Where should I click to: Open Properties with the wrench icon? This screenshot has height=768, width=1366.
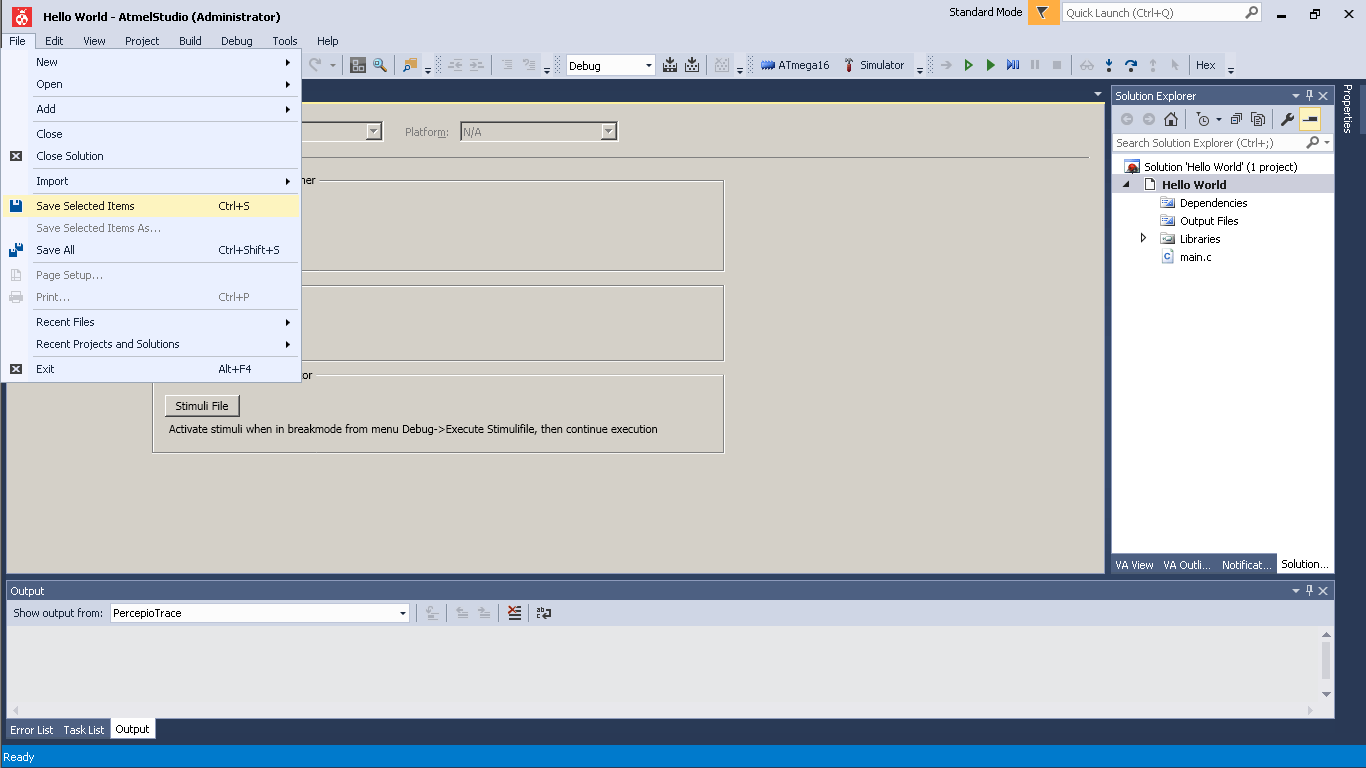[x=1287, y=119]
